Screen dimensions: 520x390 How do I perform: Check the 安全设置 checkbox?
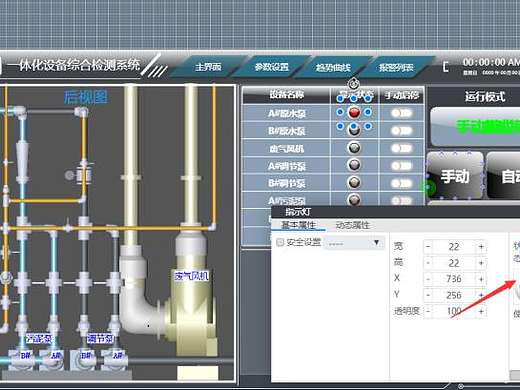280,242
